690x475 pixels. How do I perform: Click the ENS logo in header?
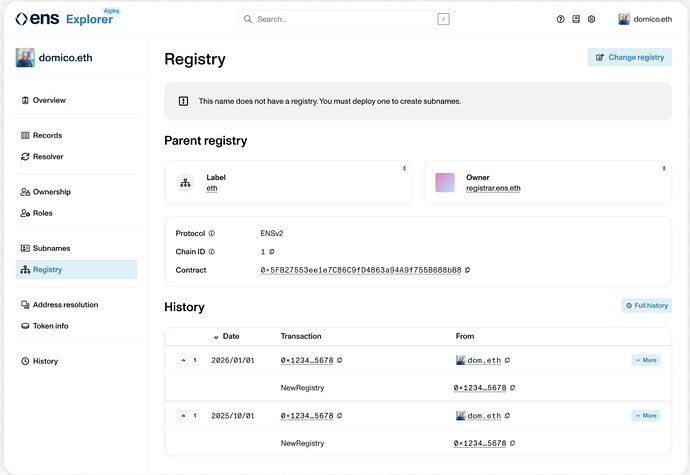tap(37, 19)
